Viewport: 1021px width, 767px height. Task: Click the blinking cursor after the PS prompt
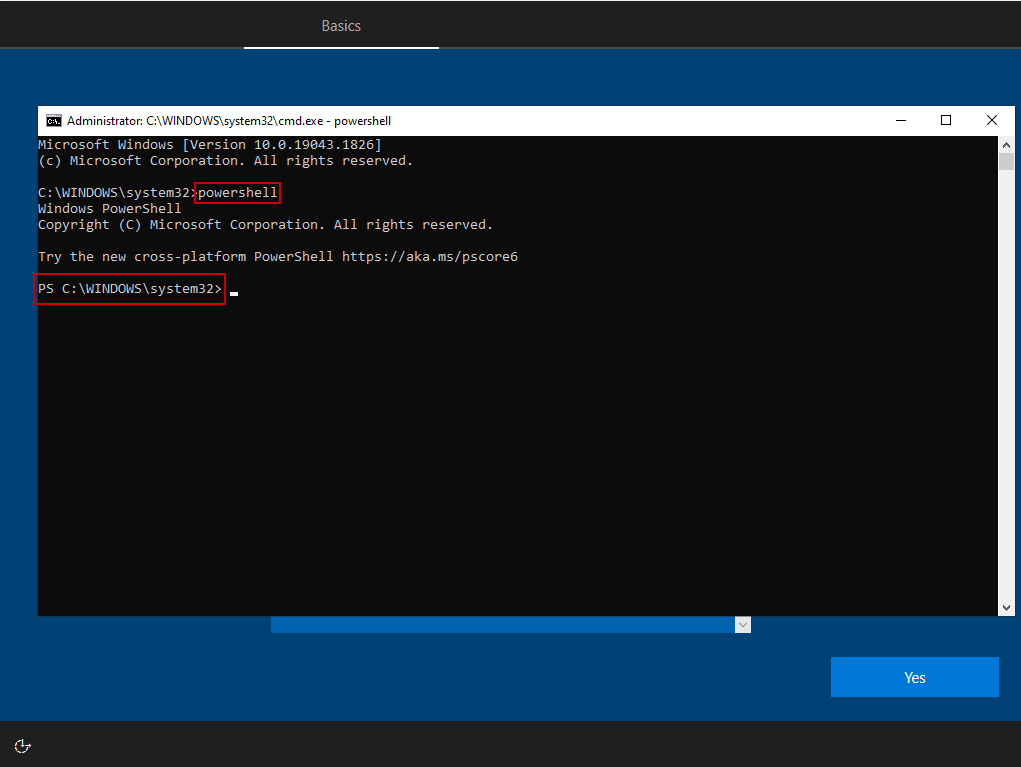click(x=234, y=292)
